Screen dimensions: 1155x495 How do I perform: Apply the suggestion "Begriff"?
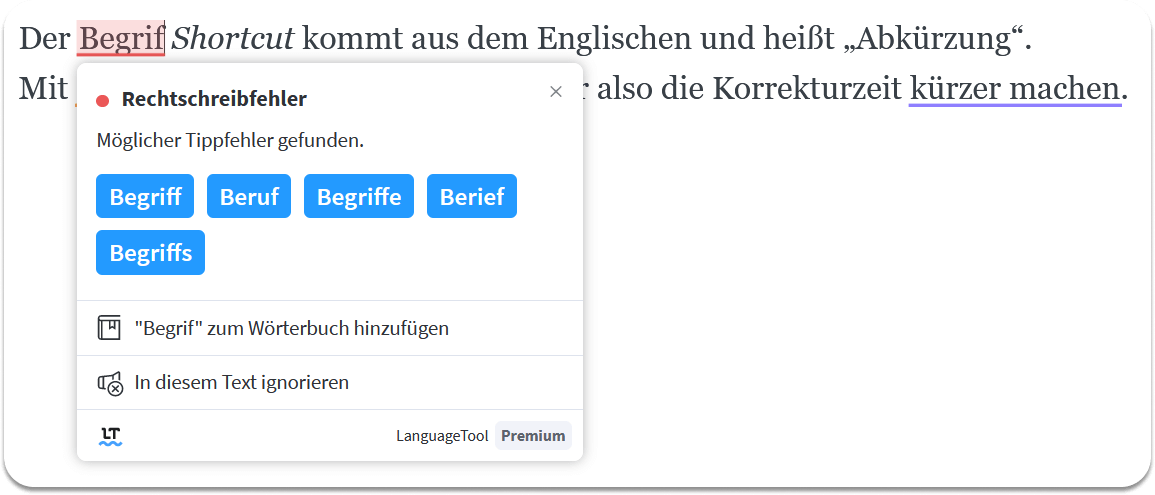145,197
